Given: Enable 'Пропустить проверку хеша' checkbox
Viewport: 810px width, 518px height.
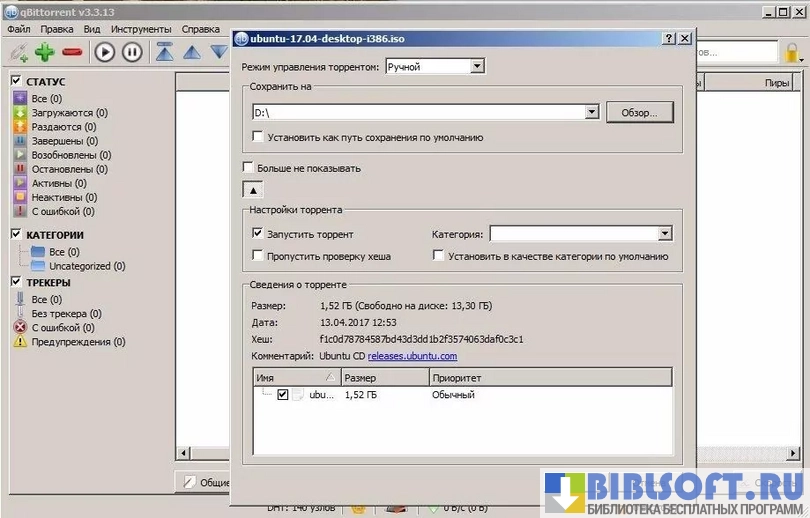Looking at the screenshot, I should pos(259,256).
